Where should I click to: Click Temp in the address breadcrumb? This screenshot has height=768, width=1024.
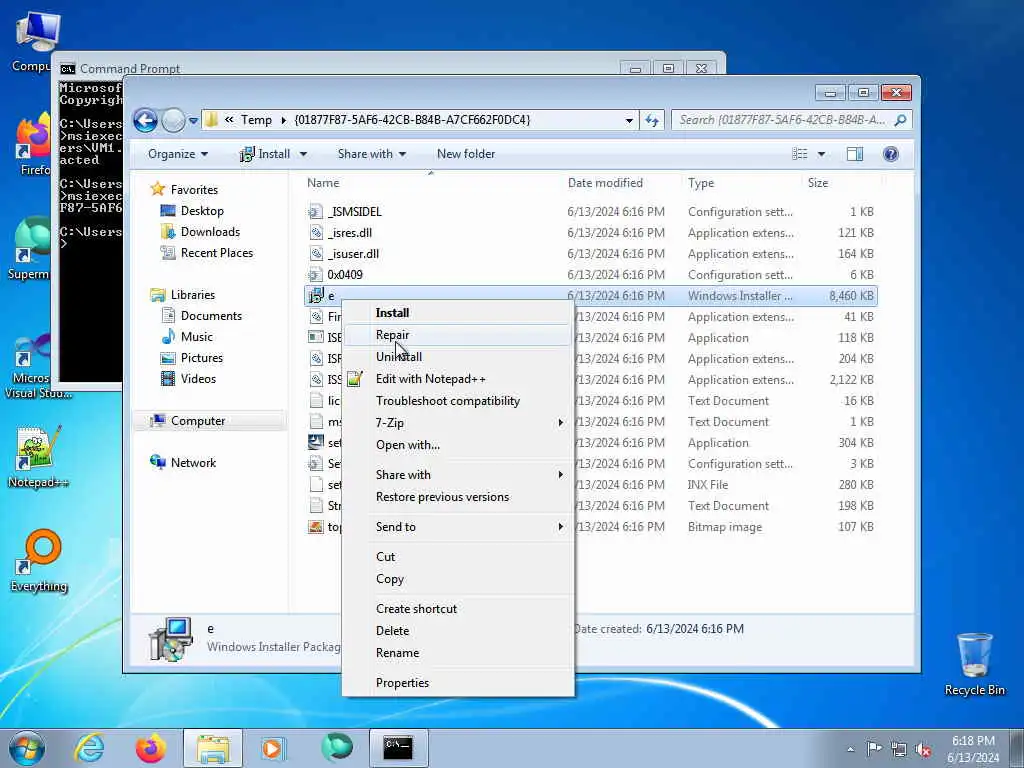(x=256, y=120)
